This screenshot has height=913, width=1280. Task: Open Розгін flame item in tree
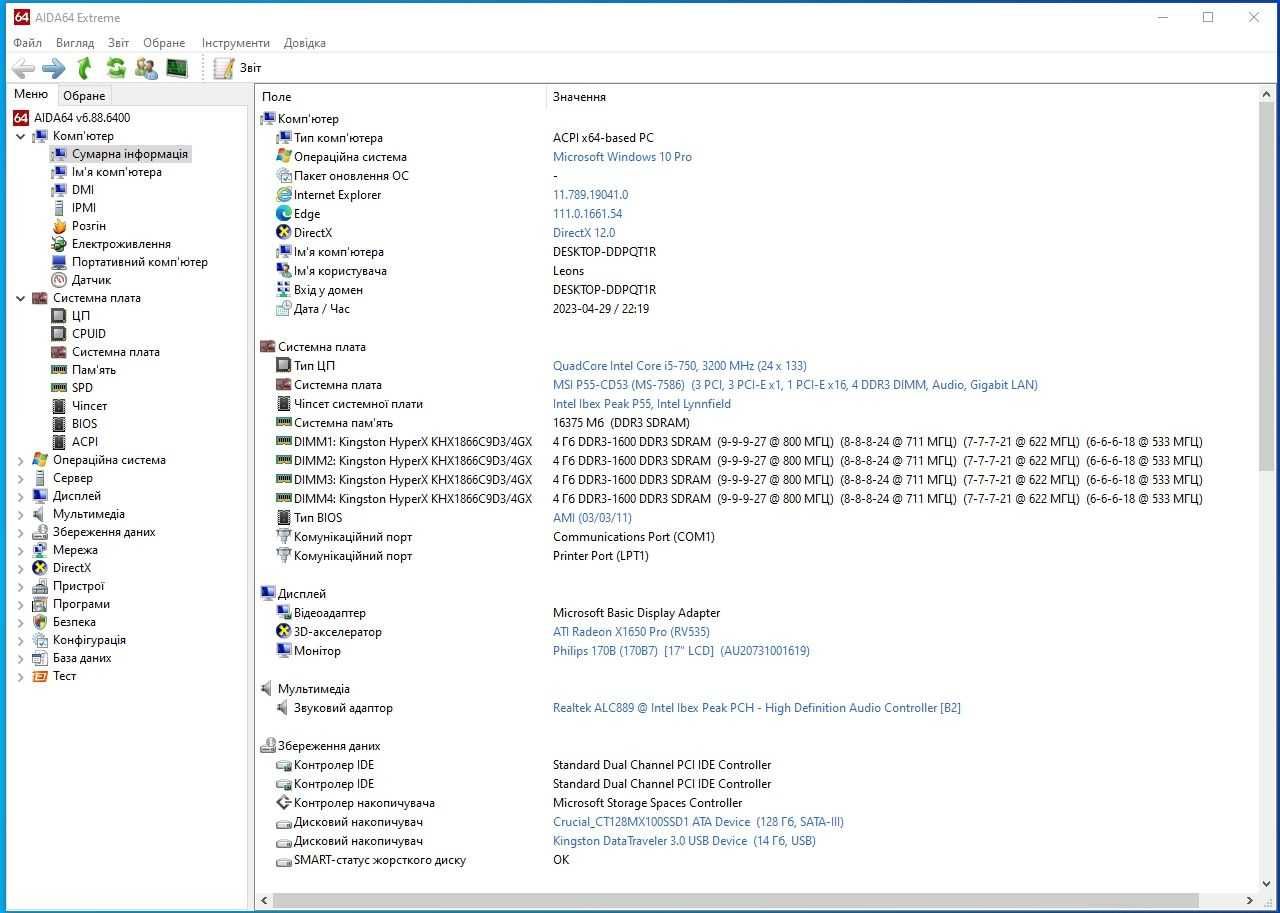click(x=89, y=226)
